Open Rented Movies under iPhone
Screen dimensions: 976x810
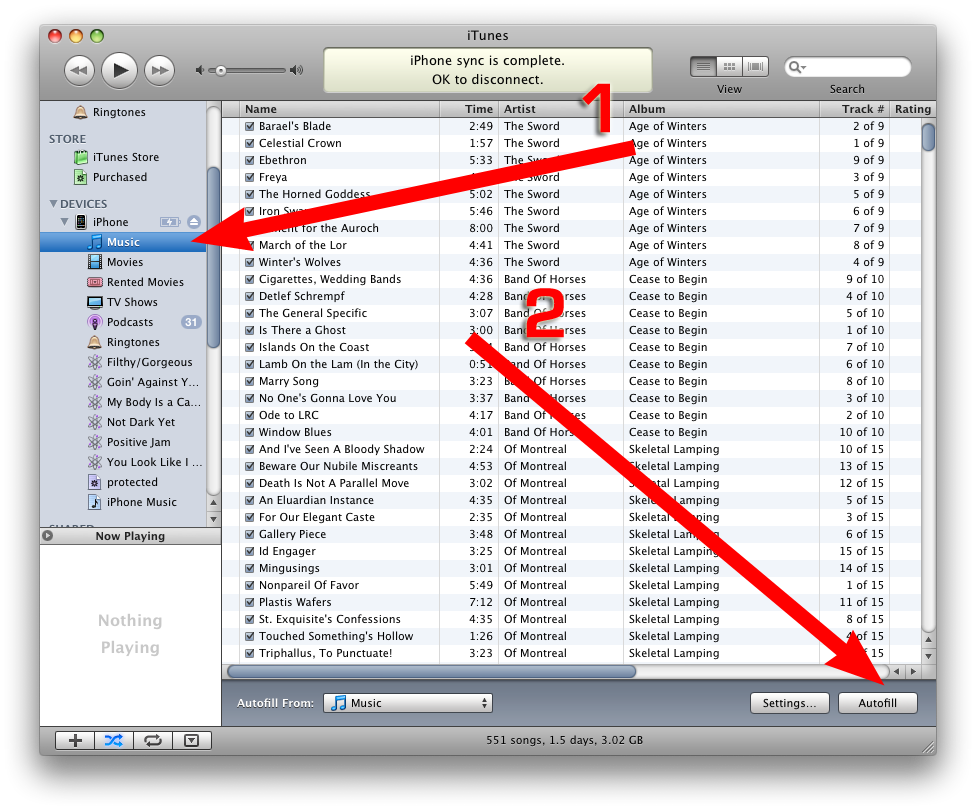coord(123,282)
